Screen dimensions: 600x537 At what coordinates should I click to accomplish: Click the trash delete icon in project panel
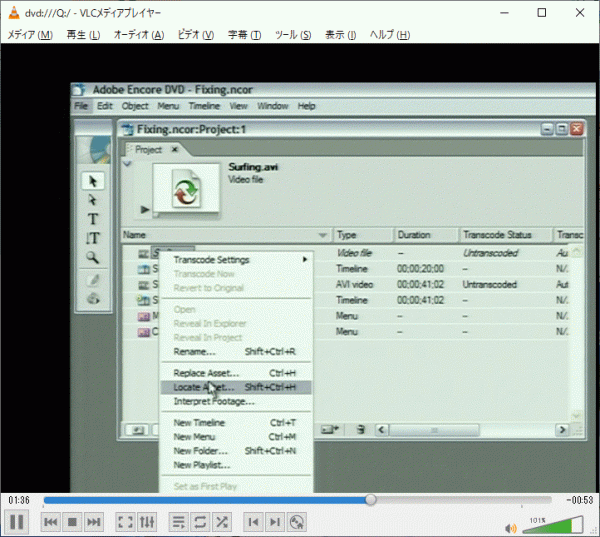[360, 429]
